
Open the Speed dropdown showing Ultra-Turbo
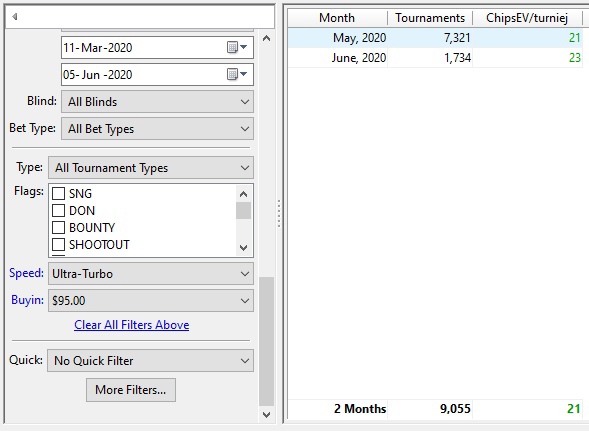(x=151, y=274)
